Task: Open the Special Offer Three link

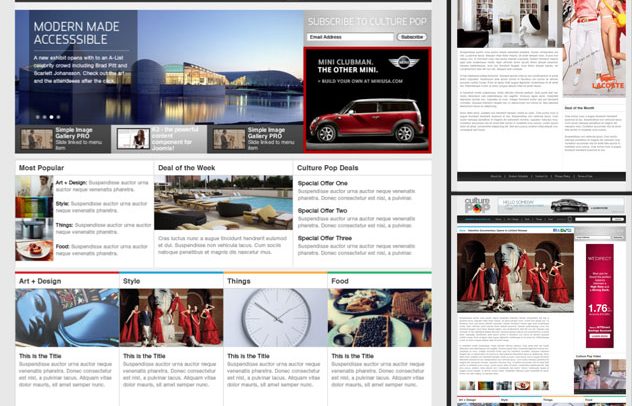Action: point(324,238)
